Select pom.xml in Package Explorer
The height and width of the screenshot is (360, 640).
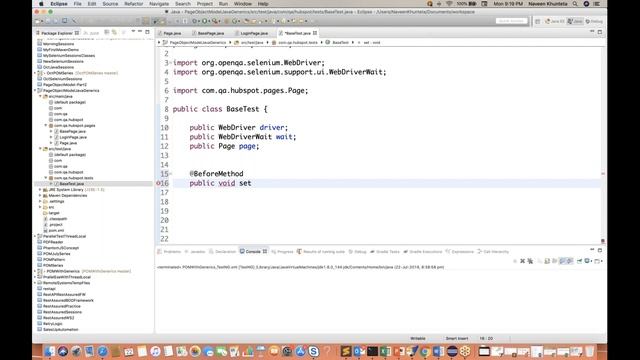(x=56, y=231)
